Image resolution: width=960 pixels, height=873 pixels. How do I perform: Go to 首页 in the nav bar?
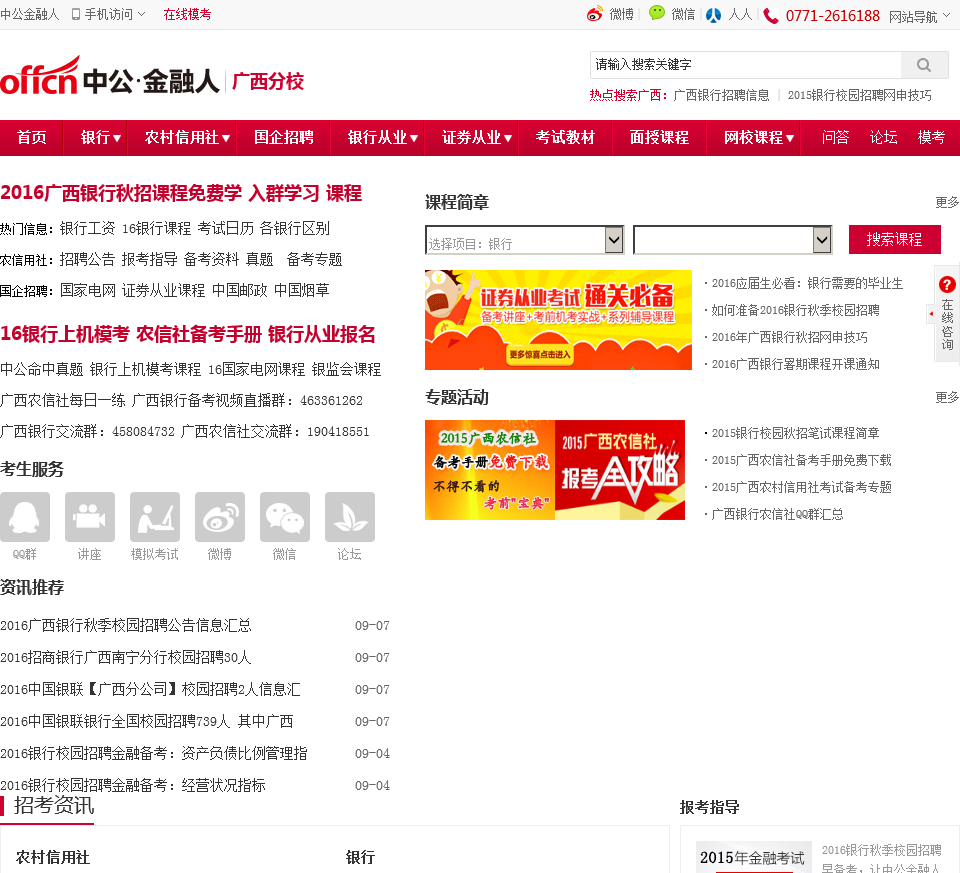[x=32, y=138]
